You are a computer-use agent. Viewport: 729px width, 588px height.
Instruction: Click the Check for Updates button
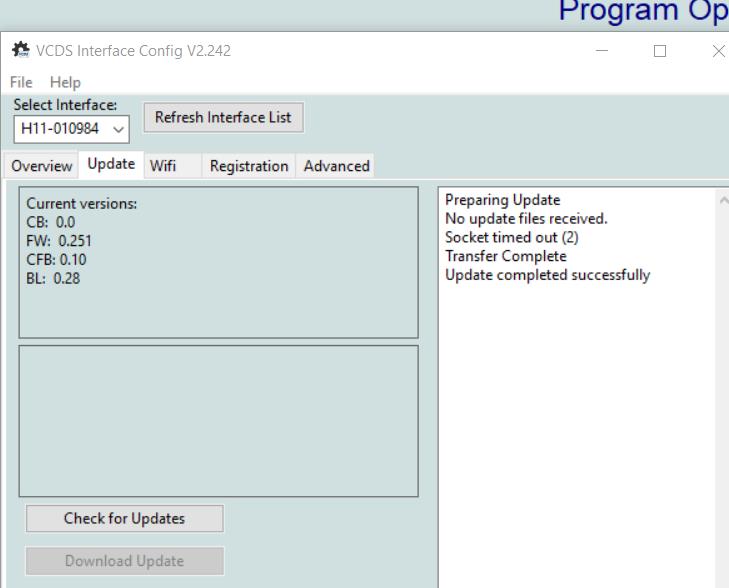click(125, 518)
